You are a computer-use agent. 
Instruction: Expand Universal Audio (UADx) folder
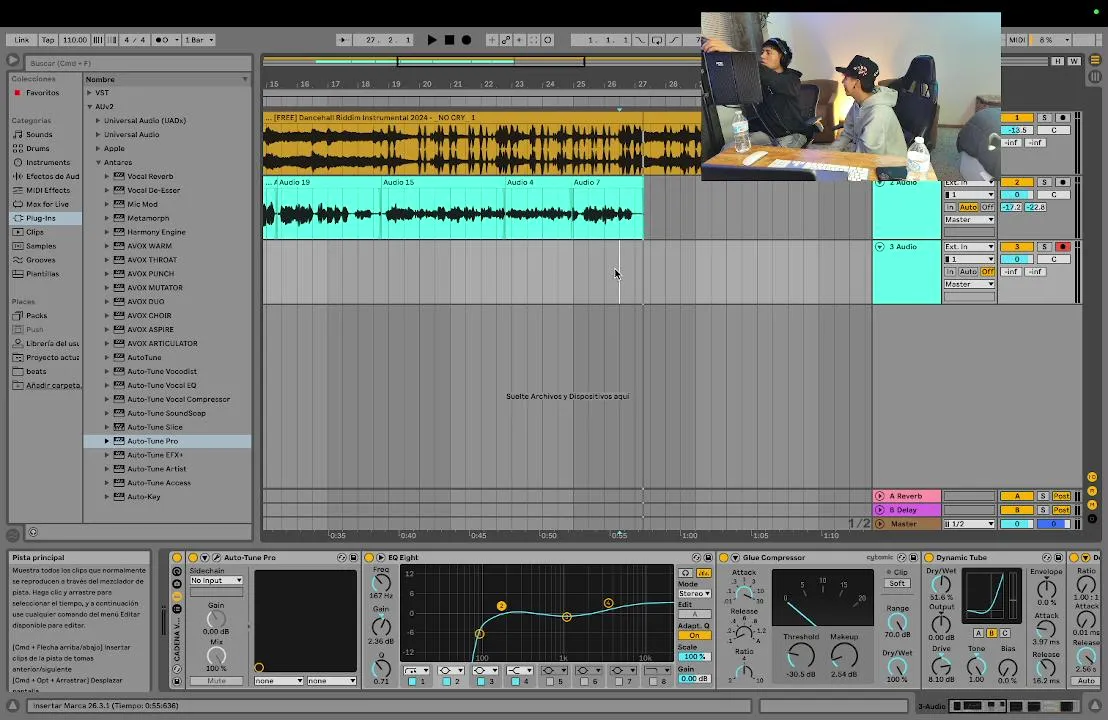click(98, 121)
